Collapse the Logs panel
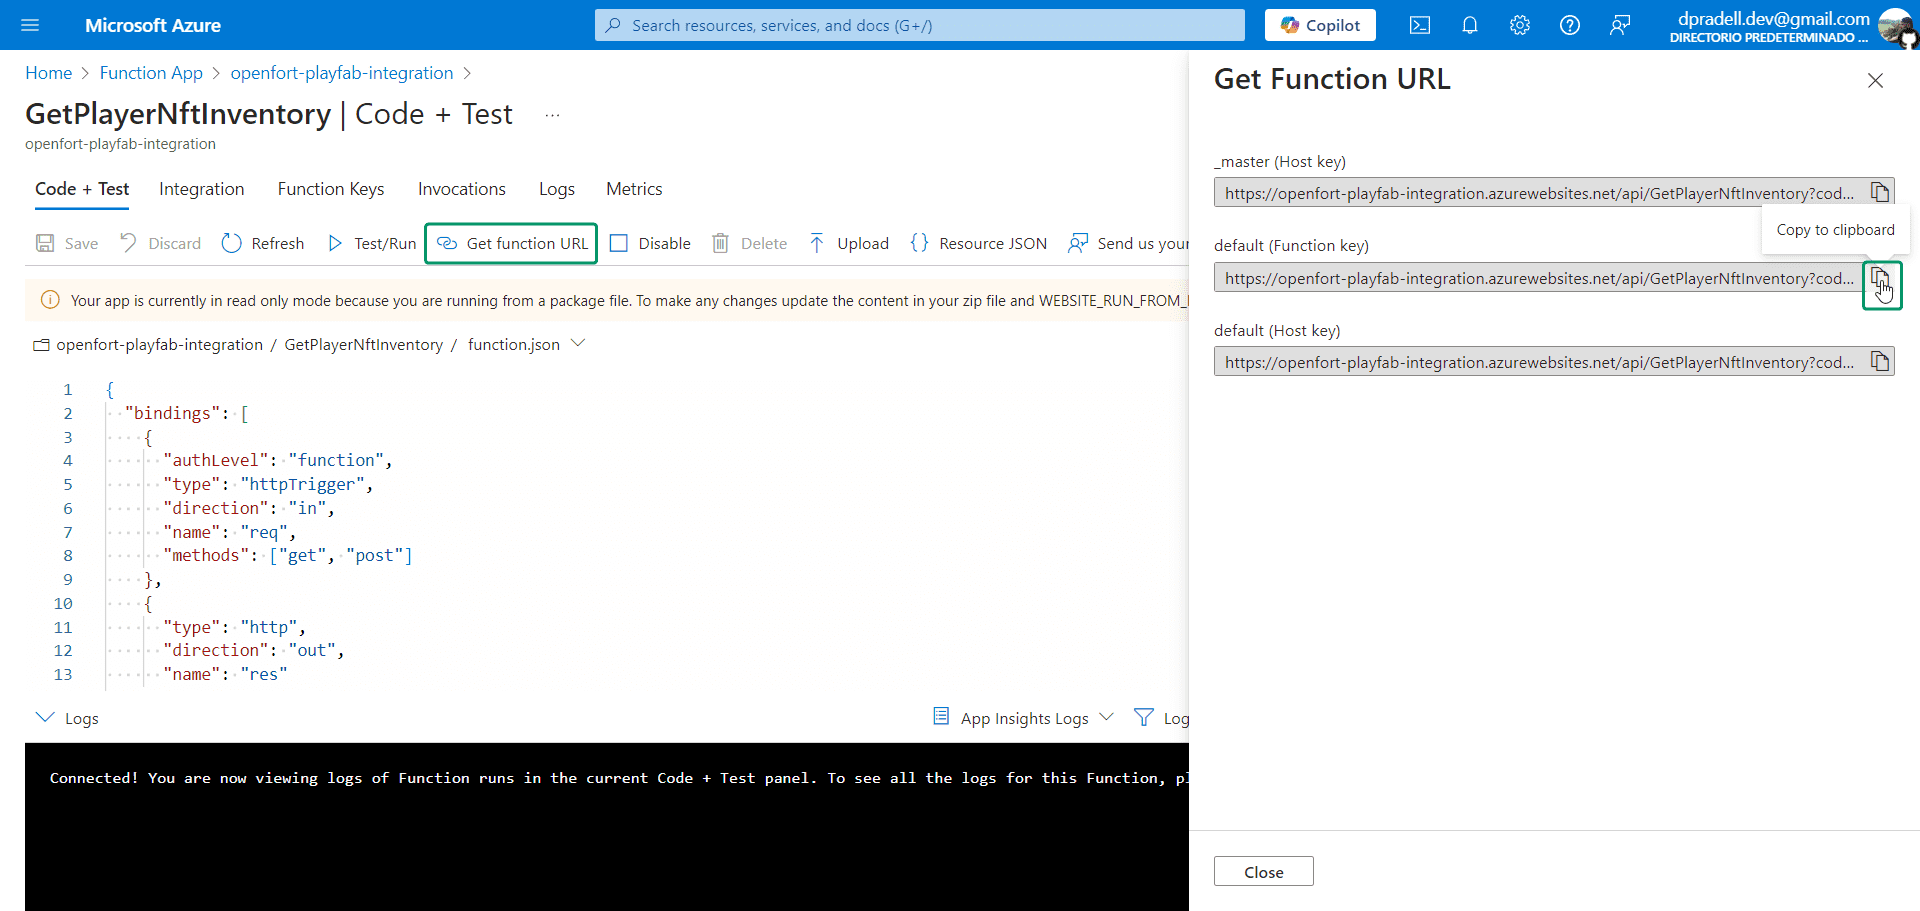 45,717
